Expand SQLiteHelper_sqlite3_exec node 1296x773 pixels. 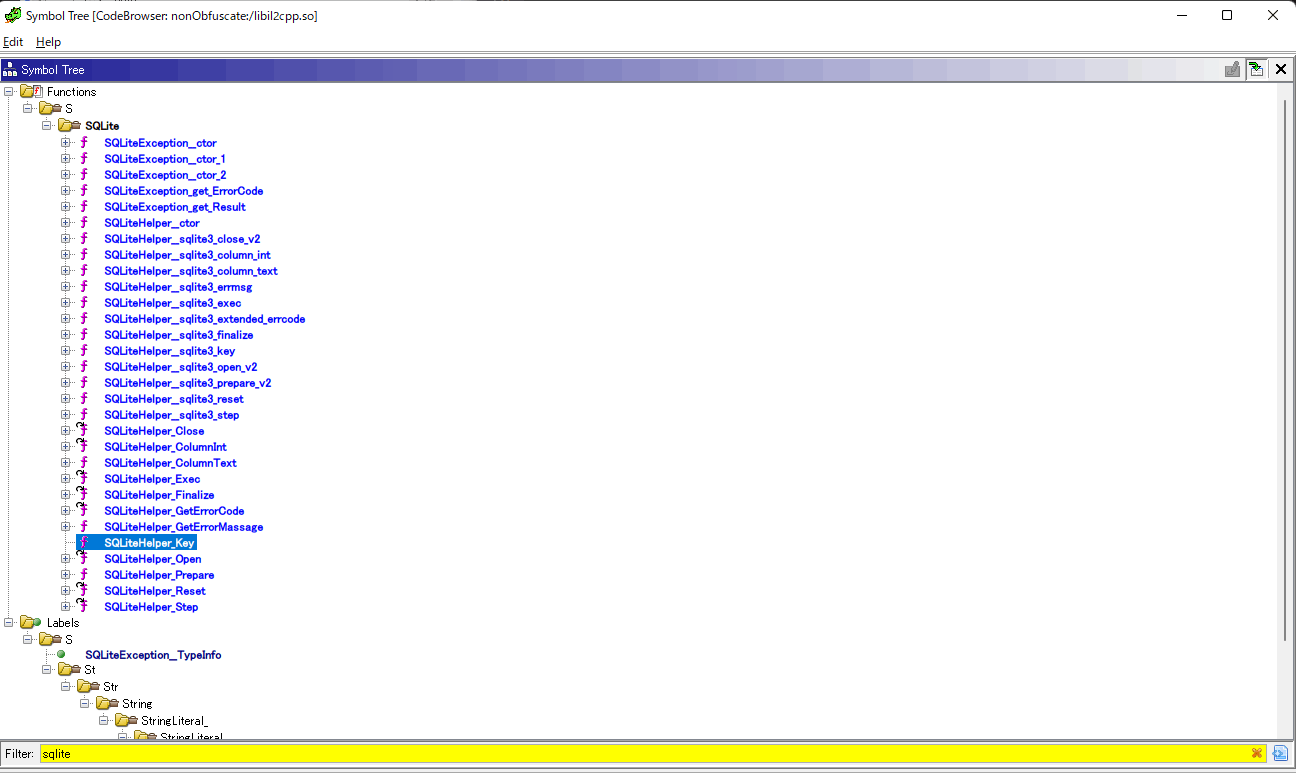pyautogui.click(x=66, y=303)
